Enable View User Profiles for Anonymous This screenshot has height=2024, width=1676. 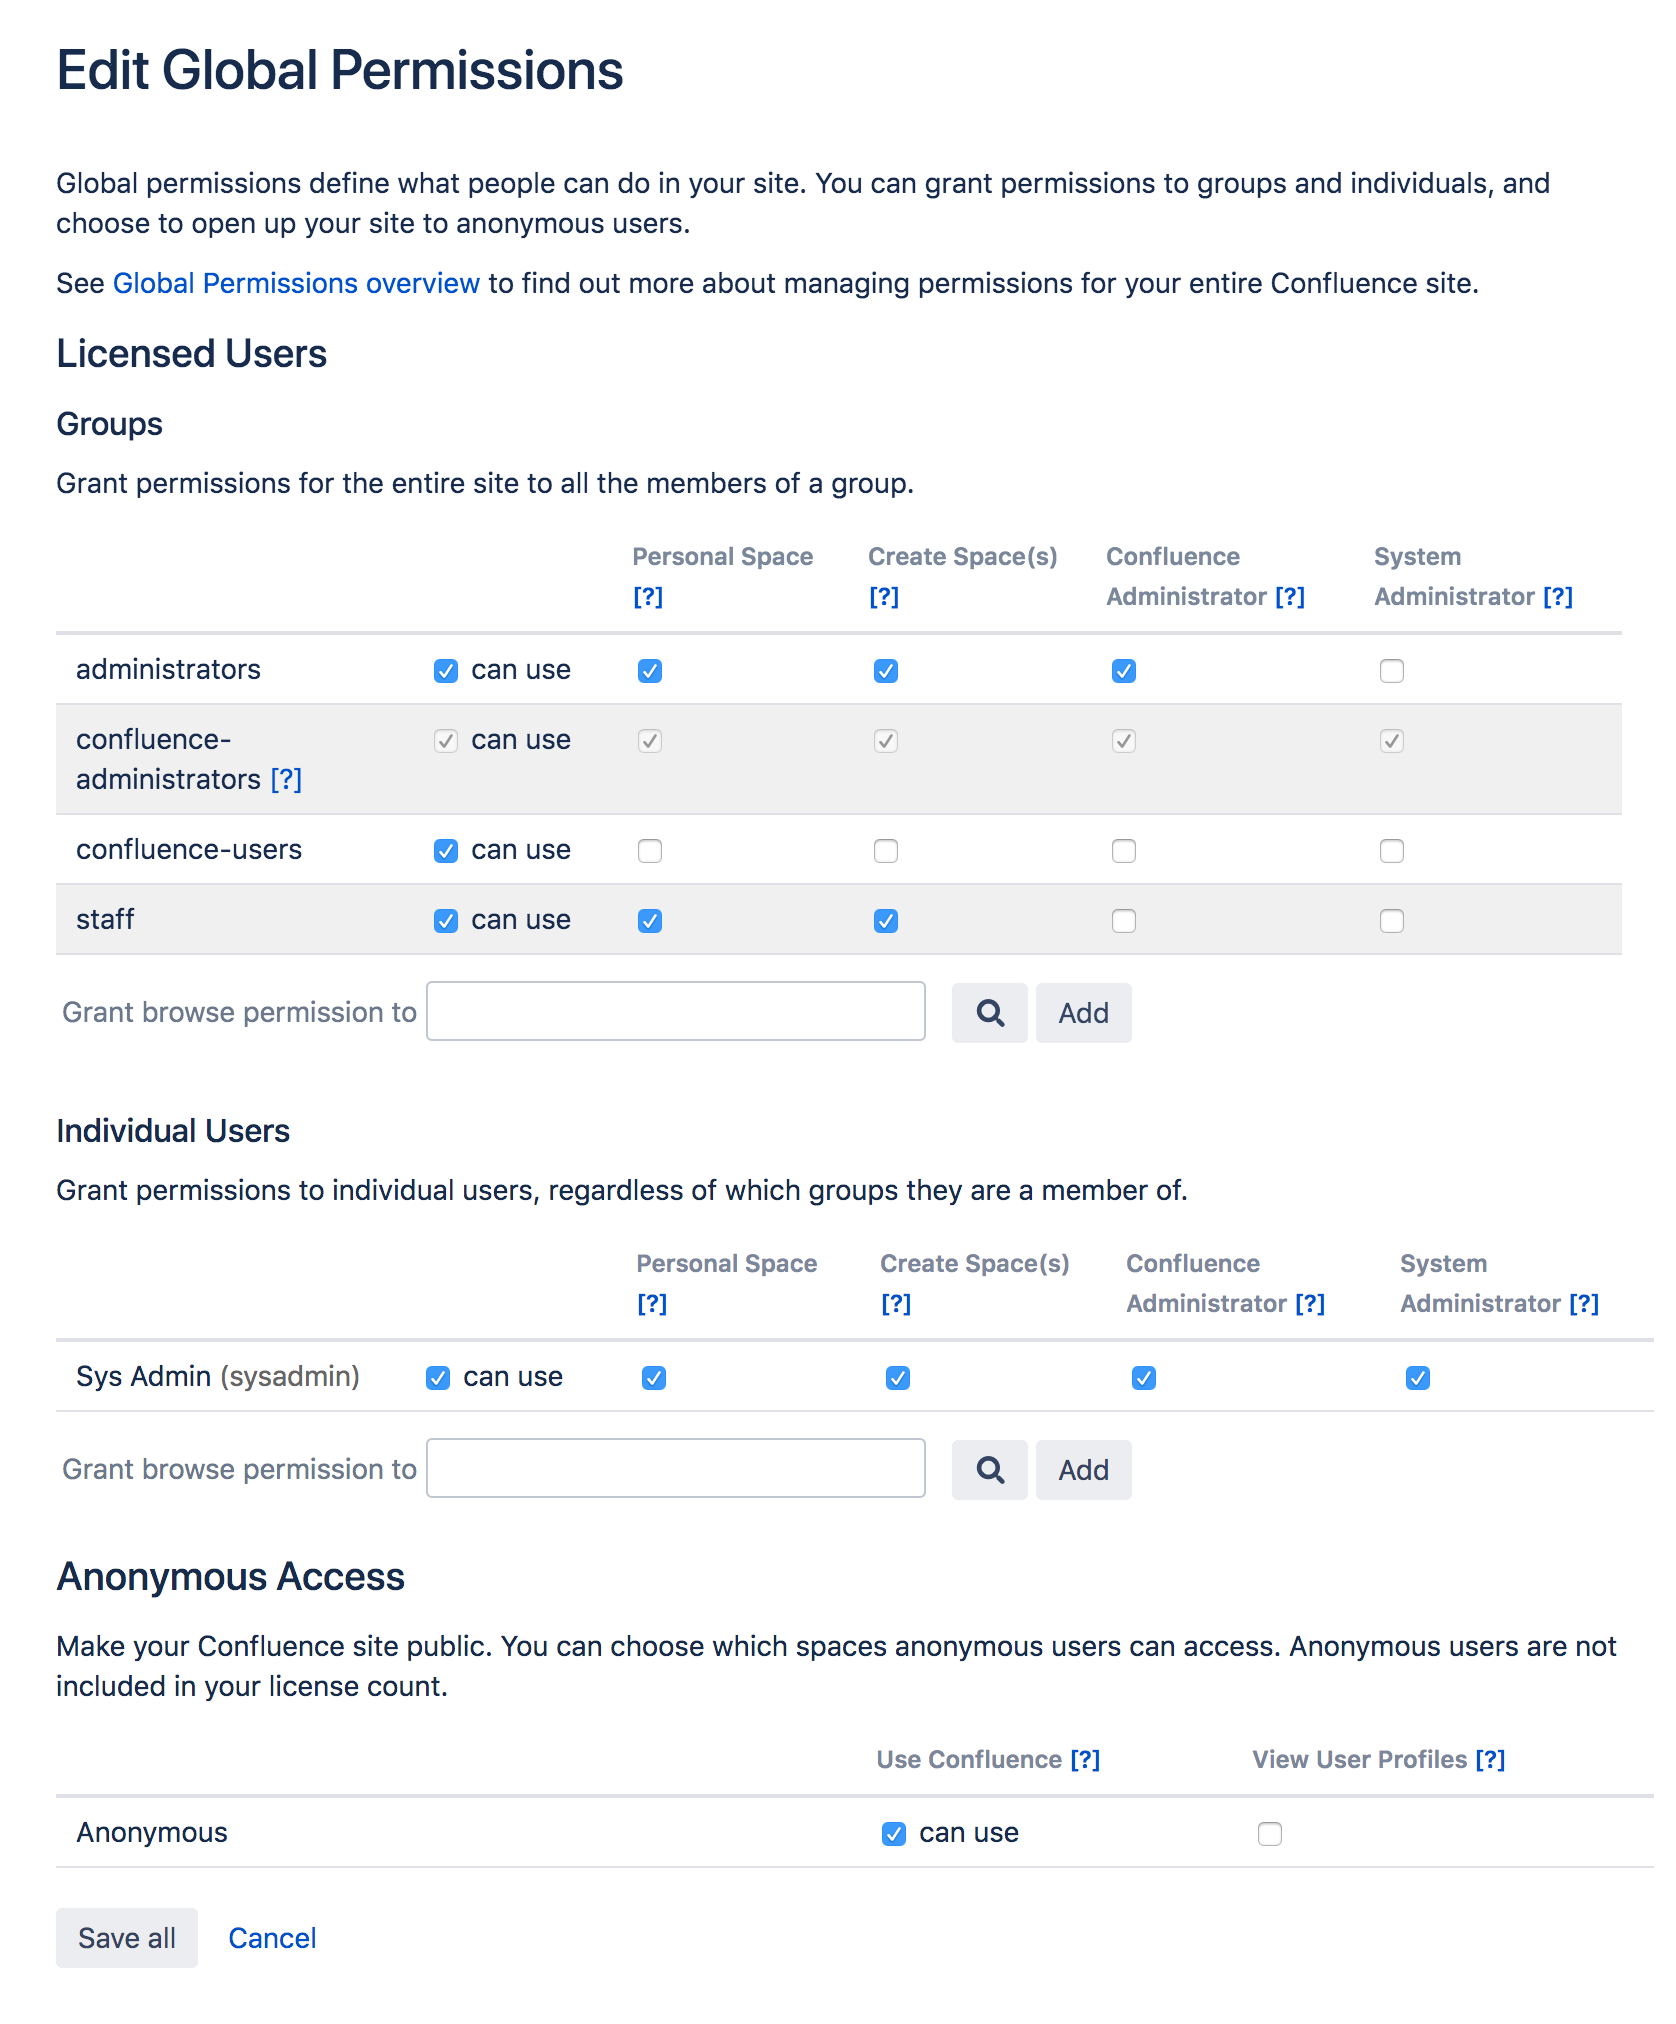pyautogui.click(x=1270, y=1834)
